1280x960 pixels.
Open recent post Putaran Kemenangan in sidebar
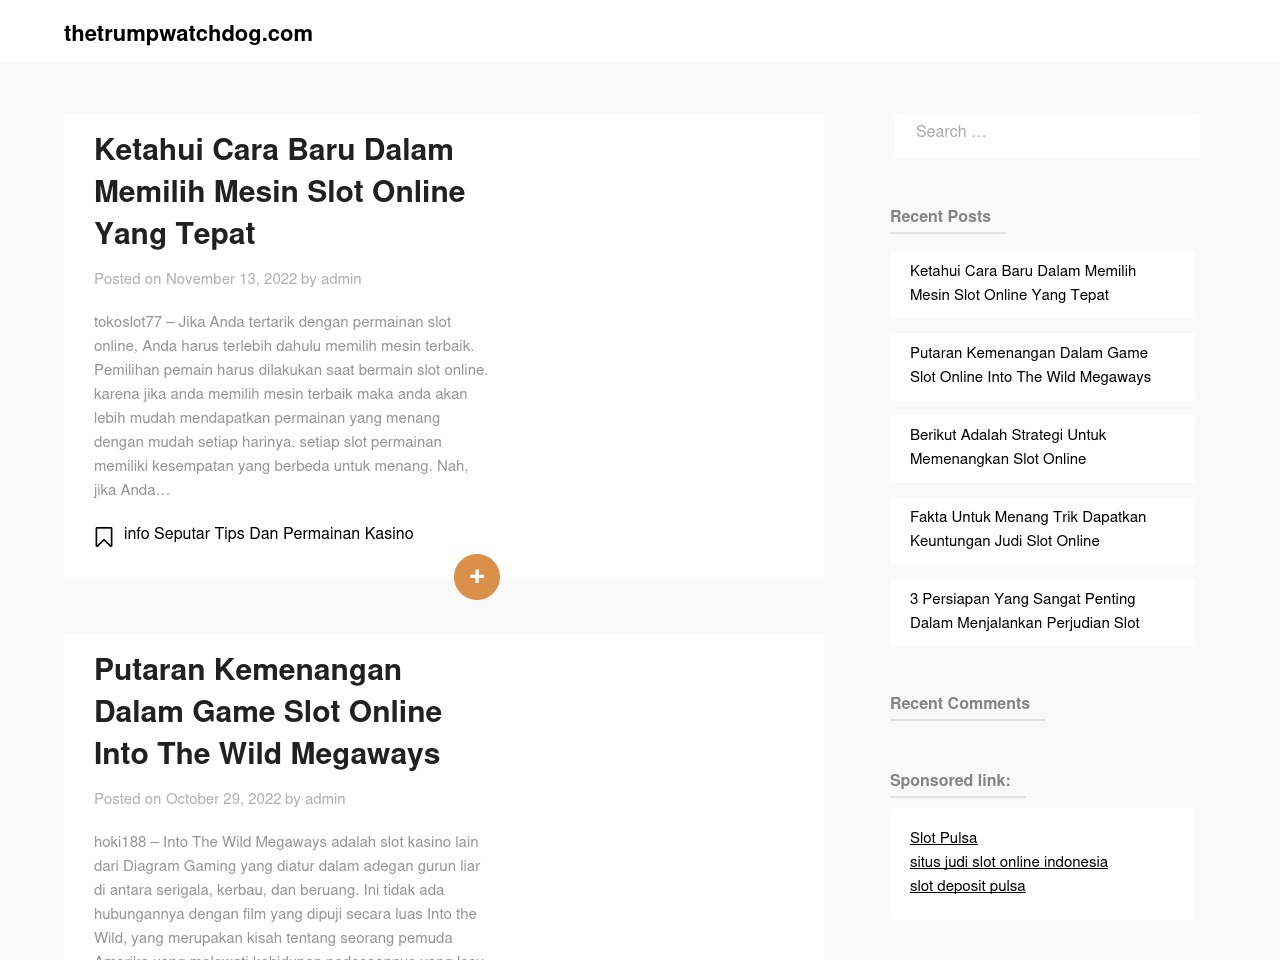(1030, 365)
